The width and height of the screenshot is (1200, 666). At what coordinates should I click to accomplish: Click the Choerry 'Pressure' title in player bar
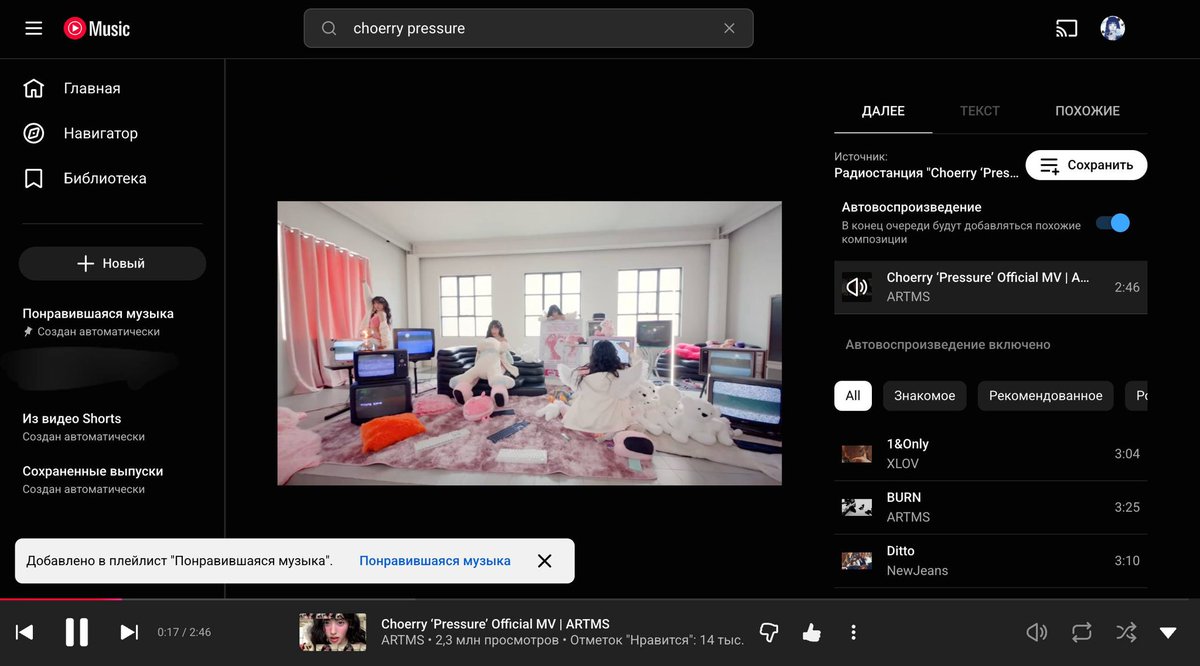(x=495, y=624)
